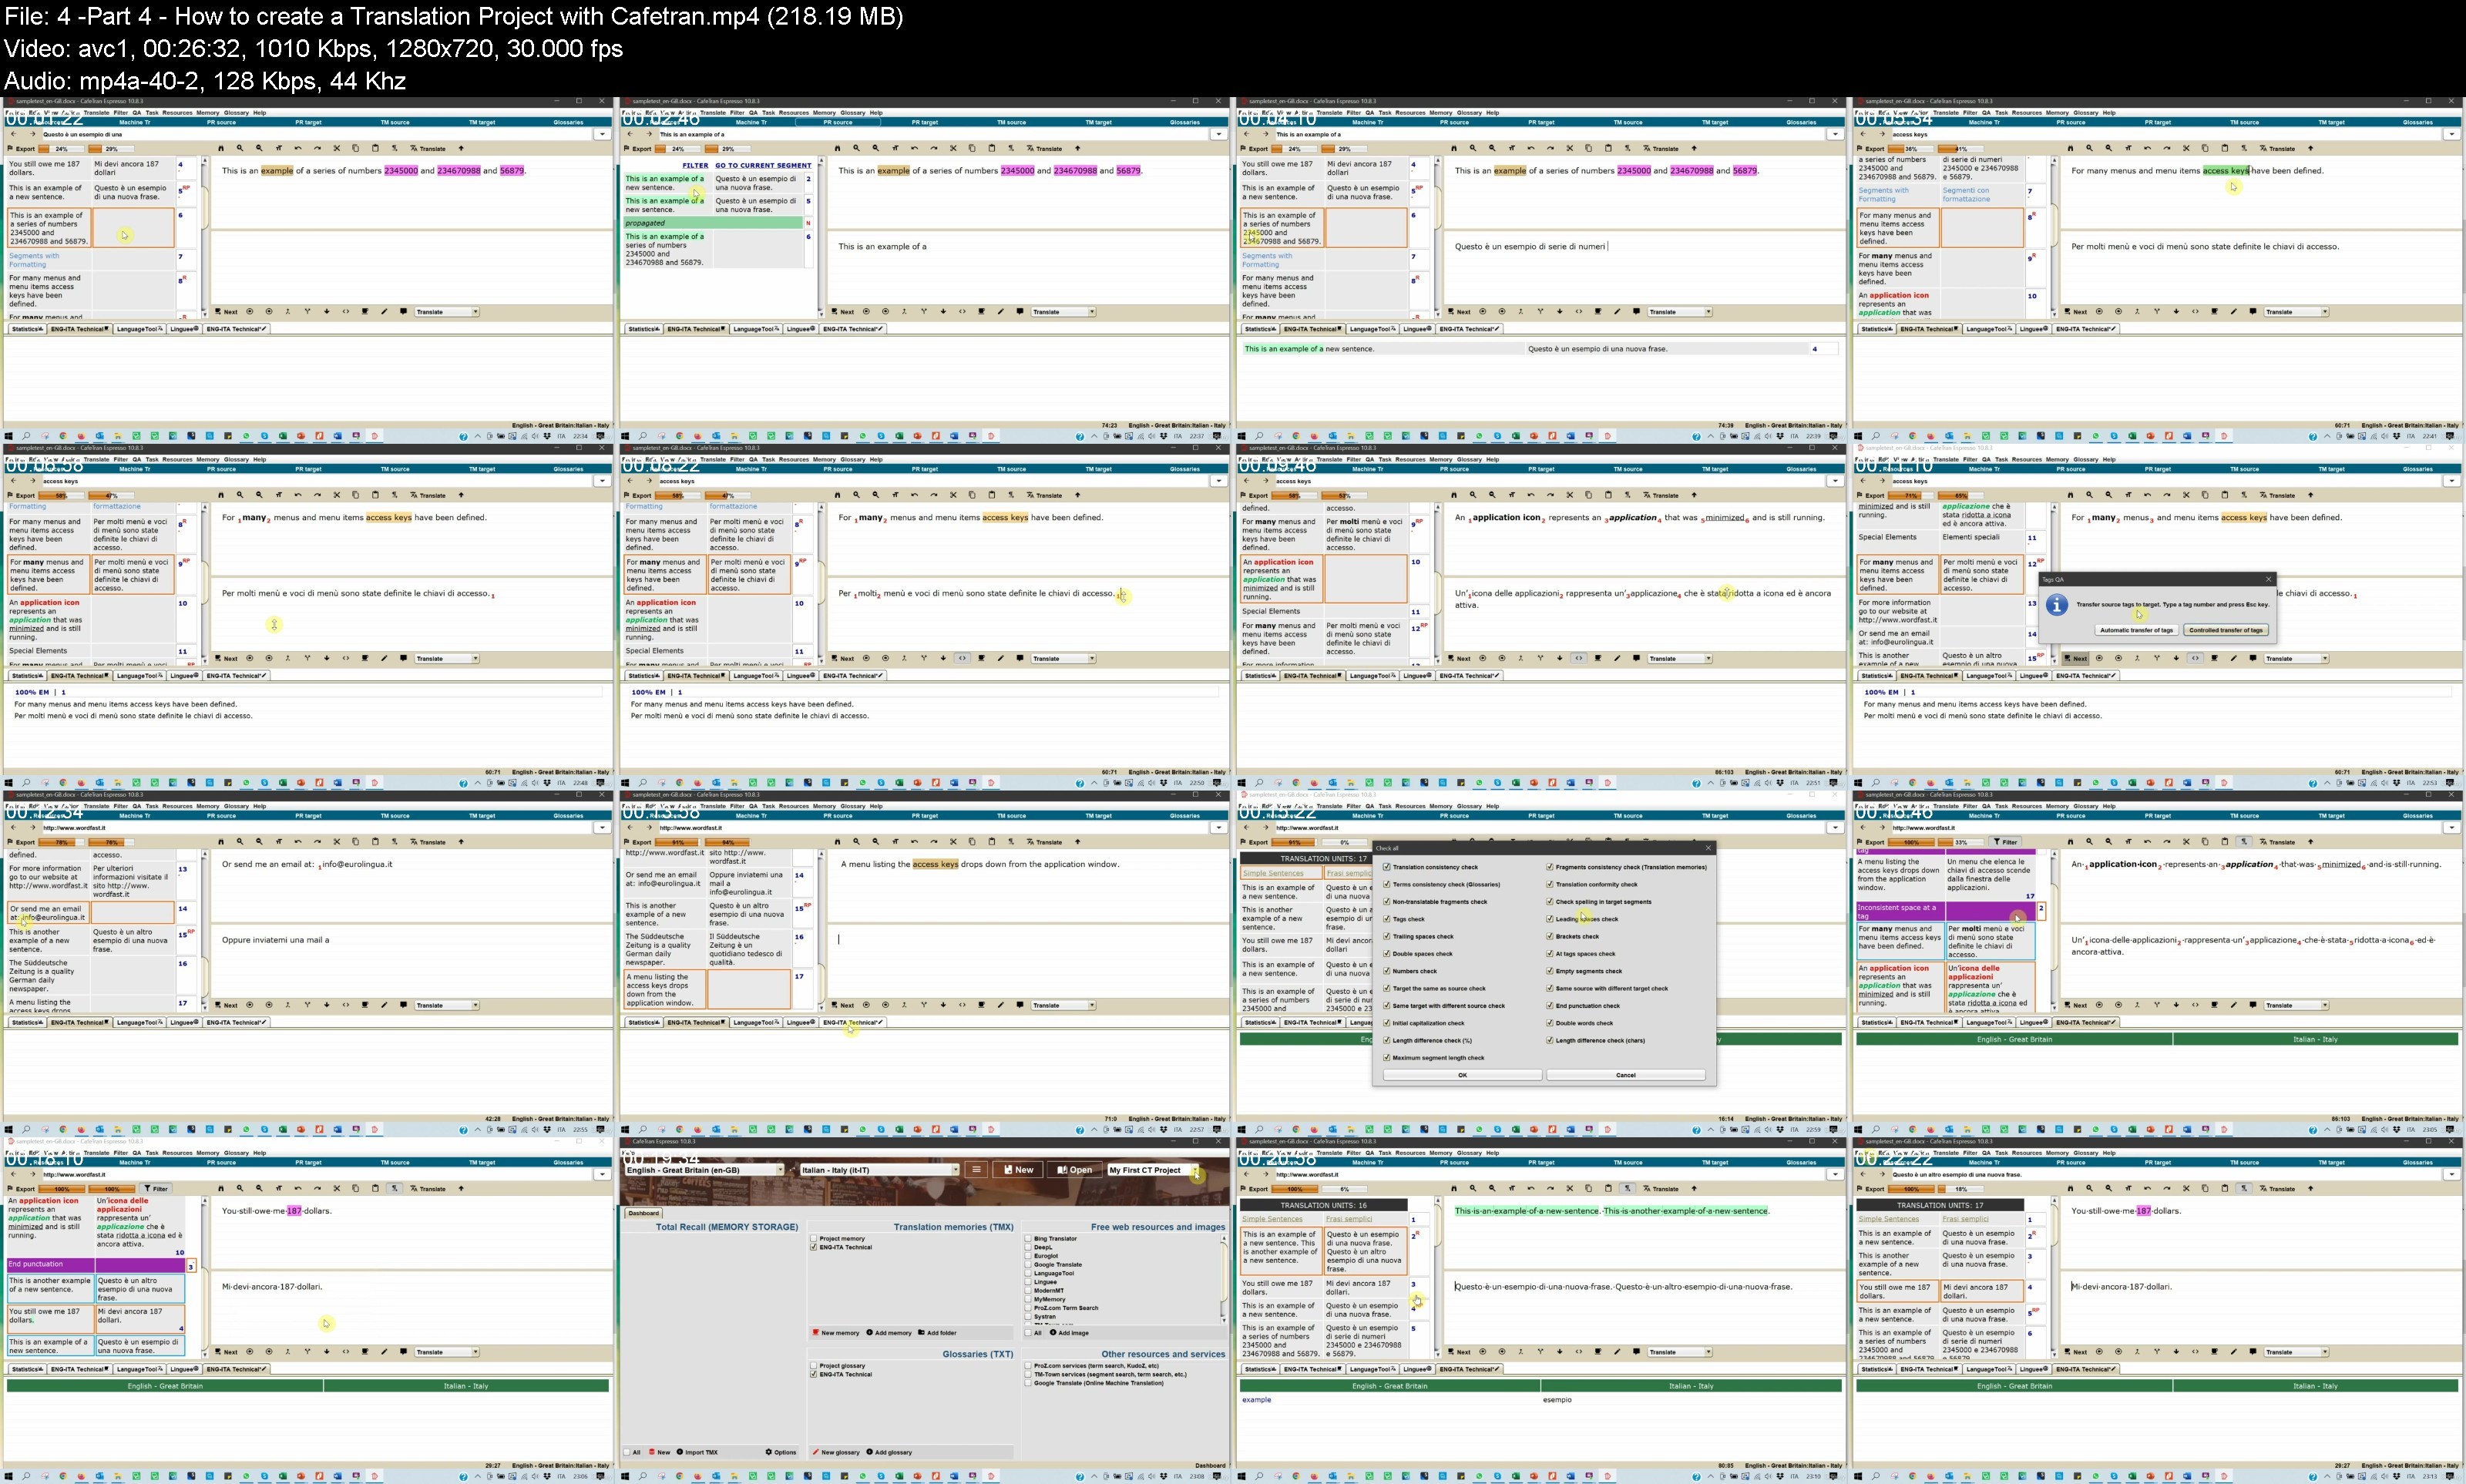
Task: Enable Project glossary checkbox in Dashboard
Action: tap(814, 1366)
